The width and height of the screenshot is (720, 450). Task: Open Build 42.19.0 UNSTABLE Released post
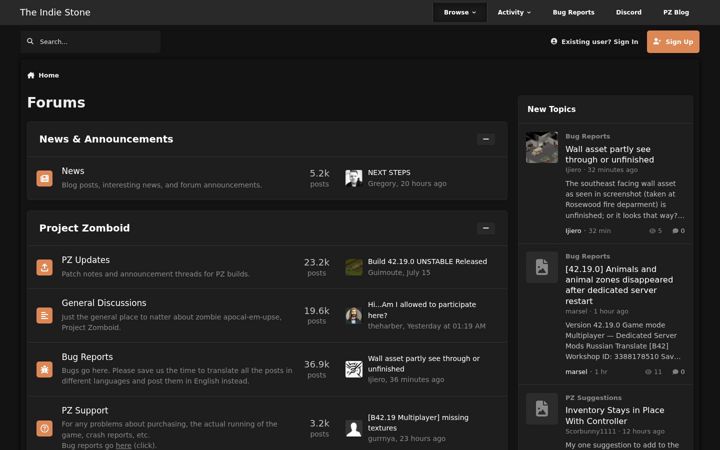(x=427, y=261)
